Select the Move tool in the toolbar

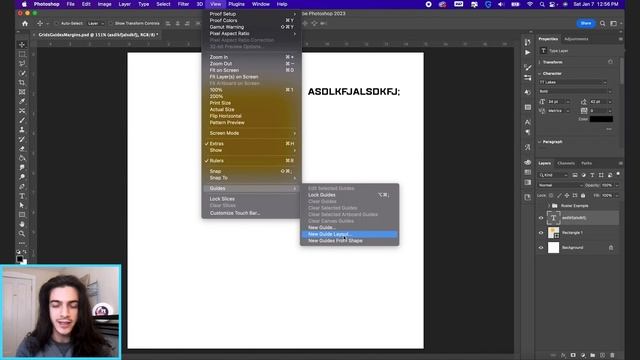pyautogui.click(x=22, y=44)
